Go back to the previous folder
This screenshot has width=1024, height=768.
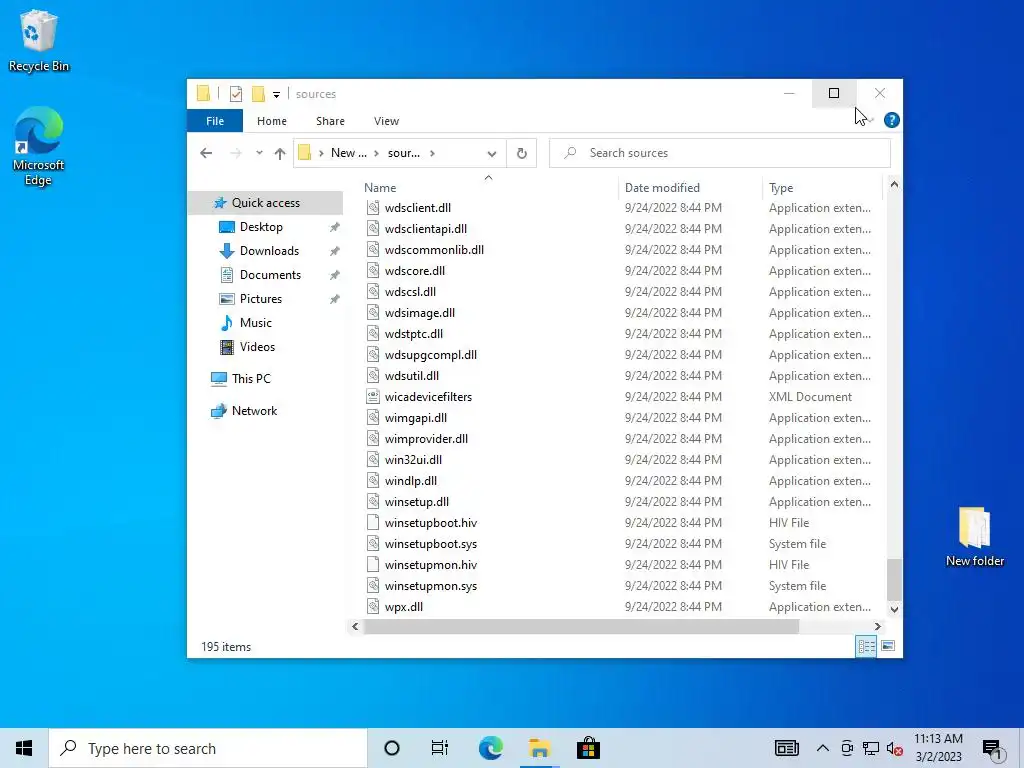coord(206,153)
